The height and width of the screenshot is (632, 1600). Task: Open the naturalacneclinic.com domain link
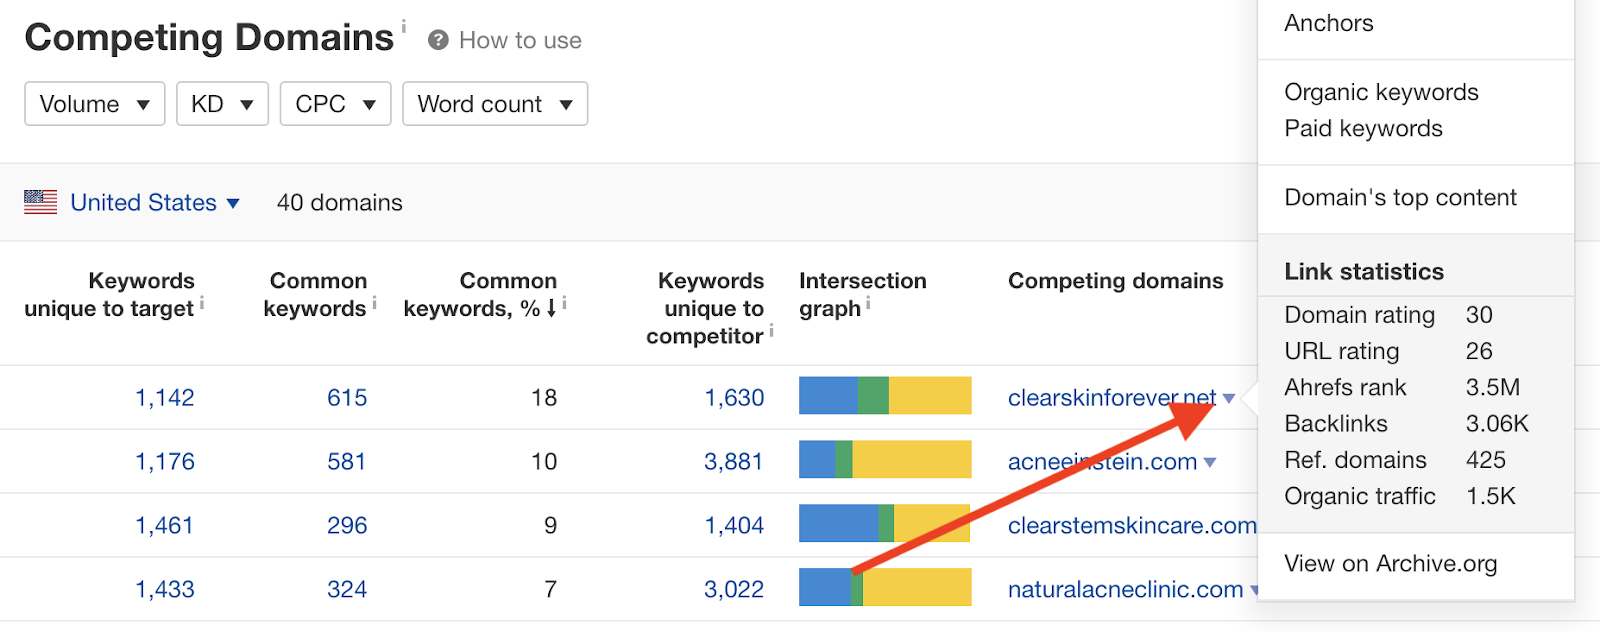1125,590
